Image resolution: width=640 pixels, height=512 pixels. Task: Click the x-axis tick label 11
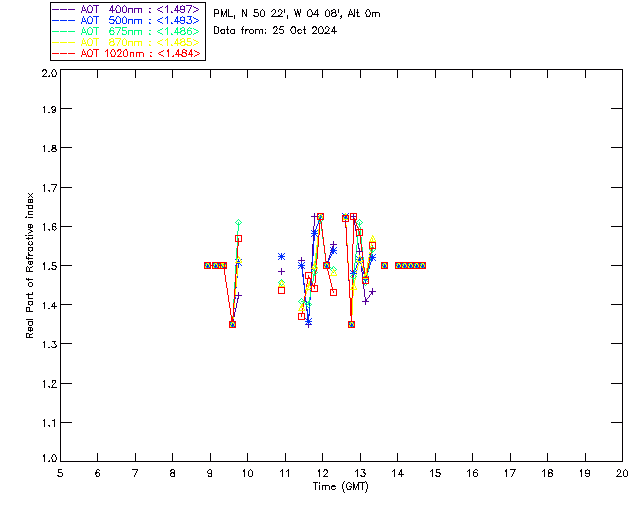tap(285, 473)
